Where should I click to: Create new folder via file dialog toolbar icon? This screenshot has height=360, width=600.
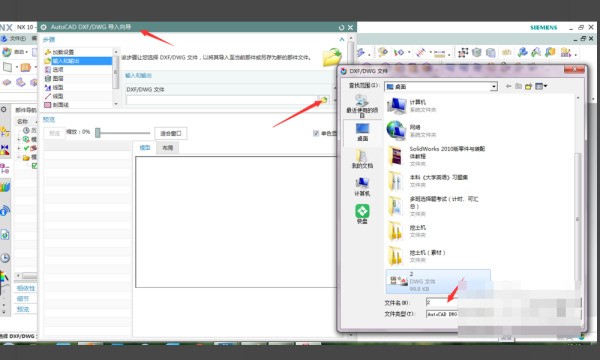coord(528,86)
